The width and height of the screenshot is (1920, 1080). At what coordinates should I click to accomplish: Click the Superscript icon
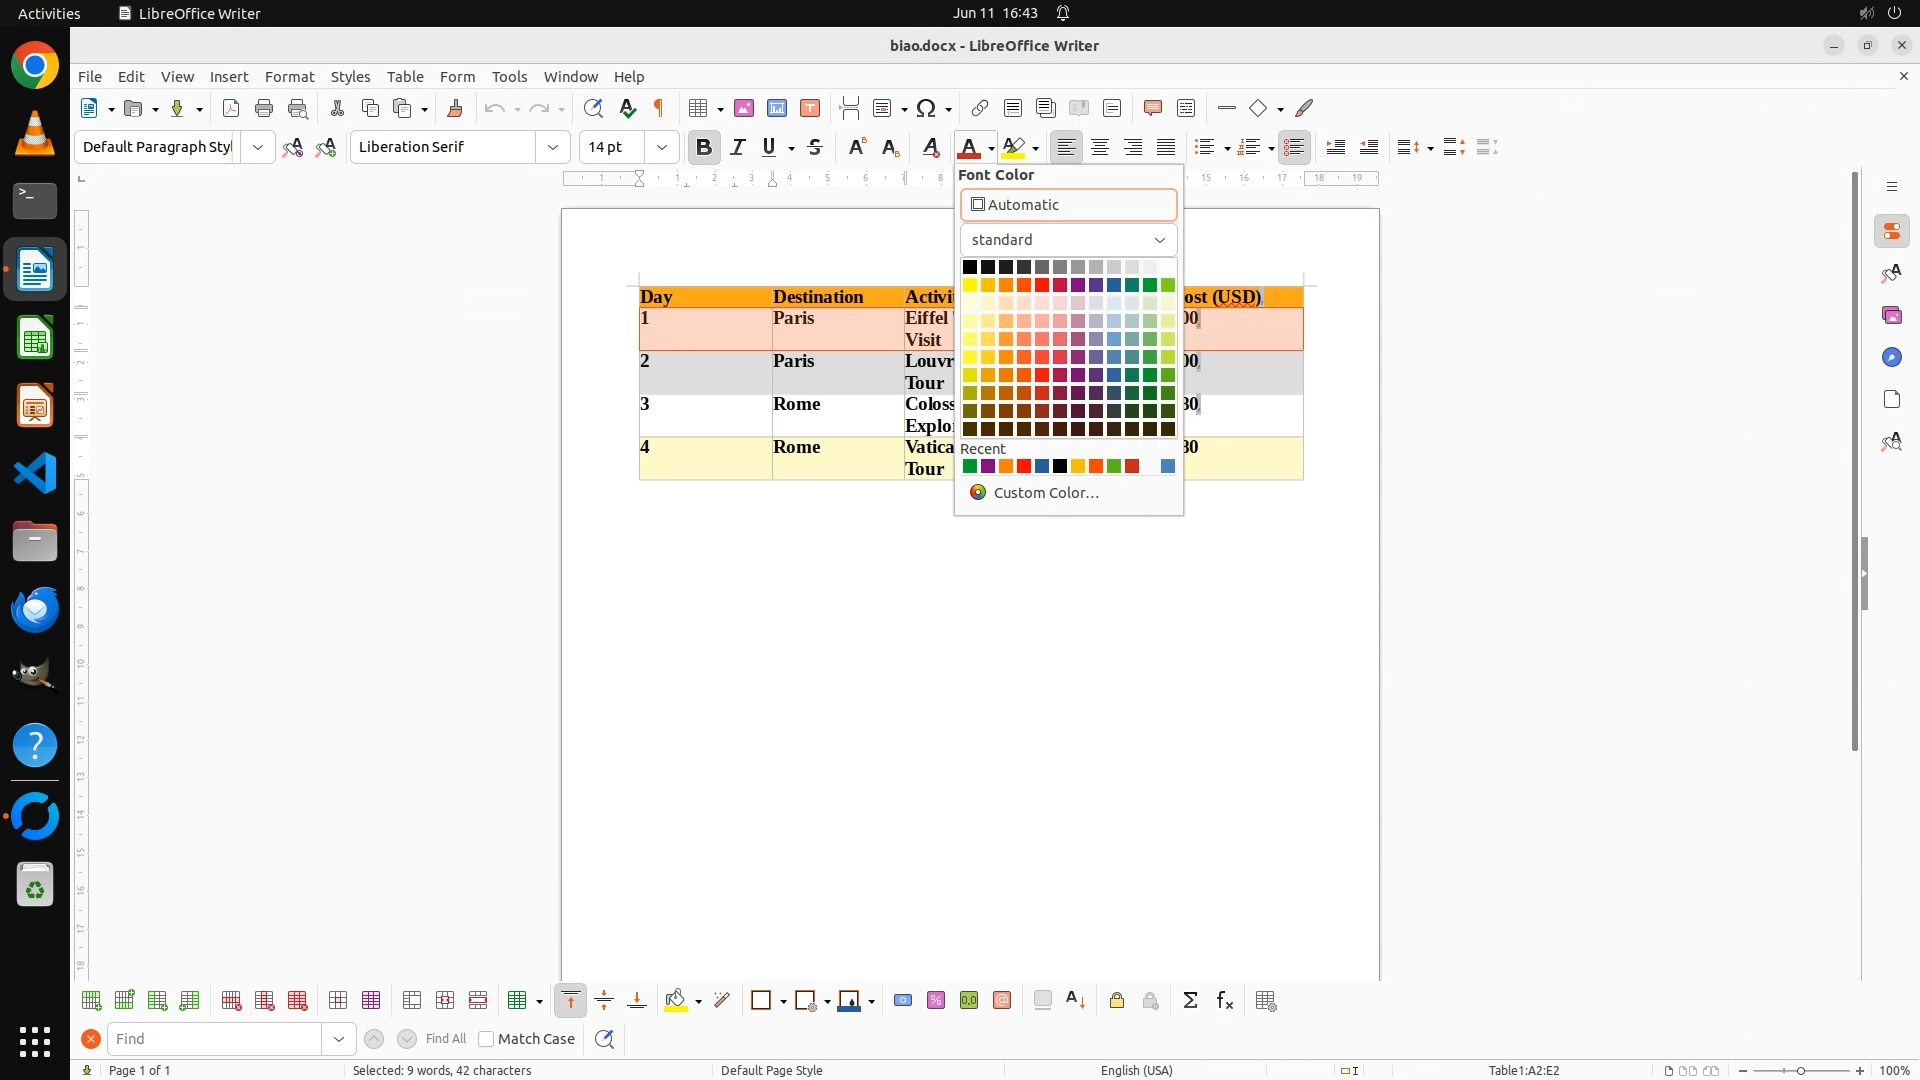(857, 147)
